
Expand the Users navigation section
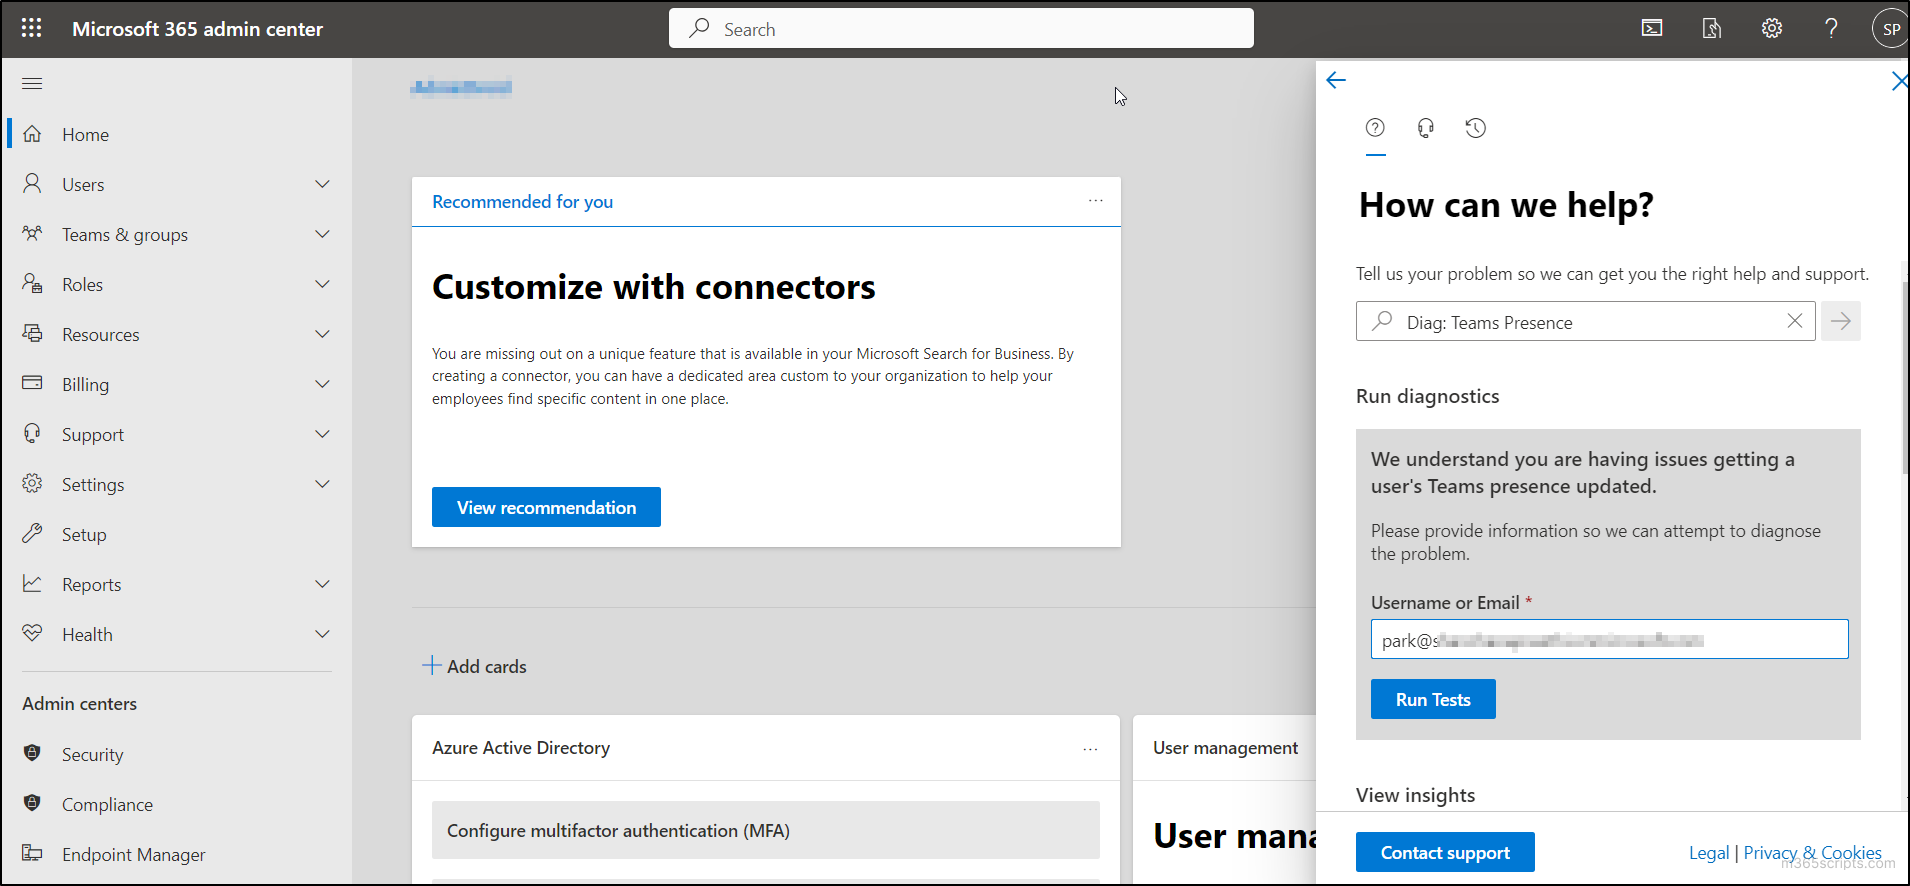(x=322, y=184)
